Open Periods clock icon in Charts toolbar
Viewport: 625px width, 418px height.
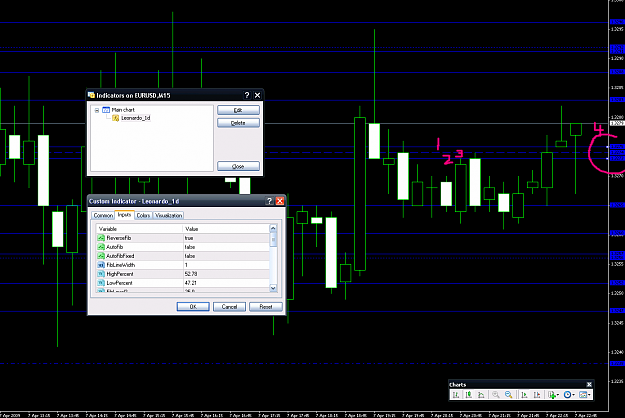[567, 394]
